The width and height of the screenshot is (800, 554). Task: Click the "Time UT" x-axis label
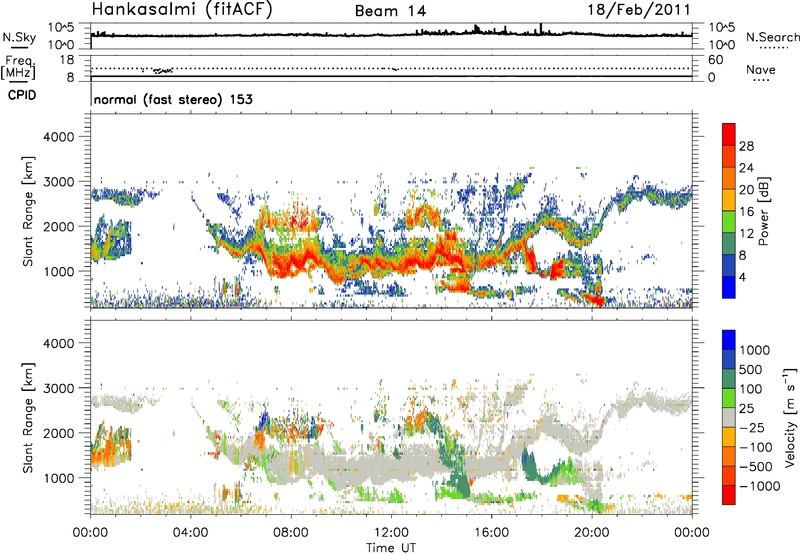pos(391,548)
